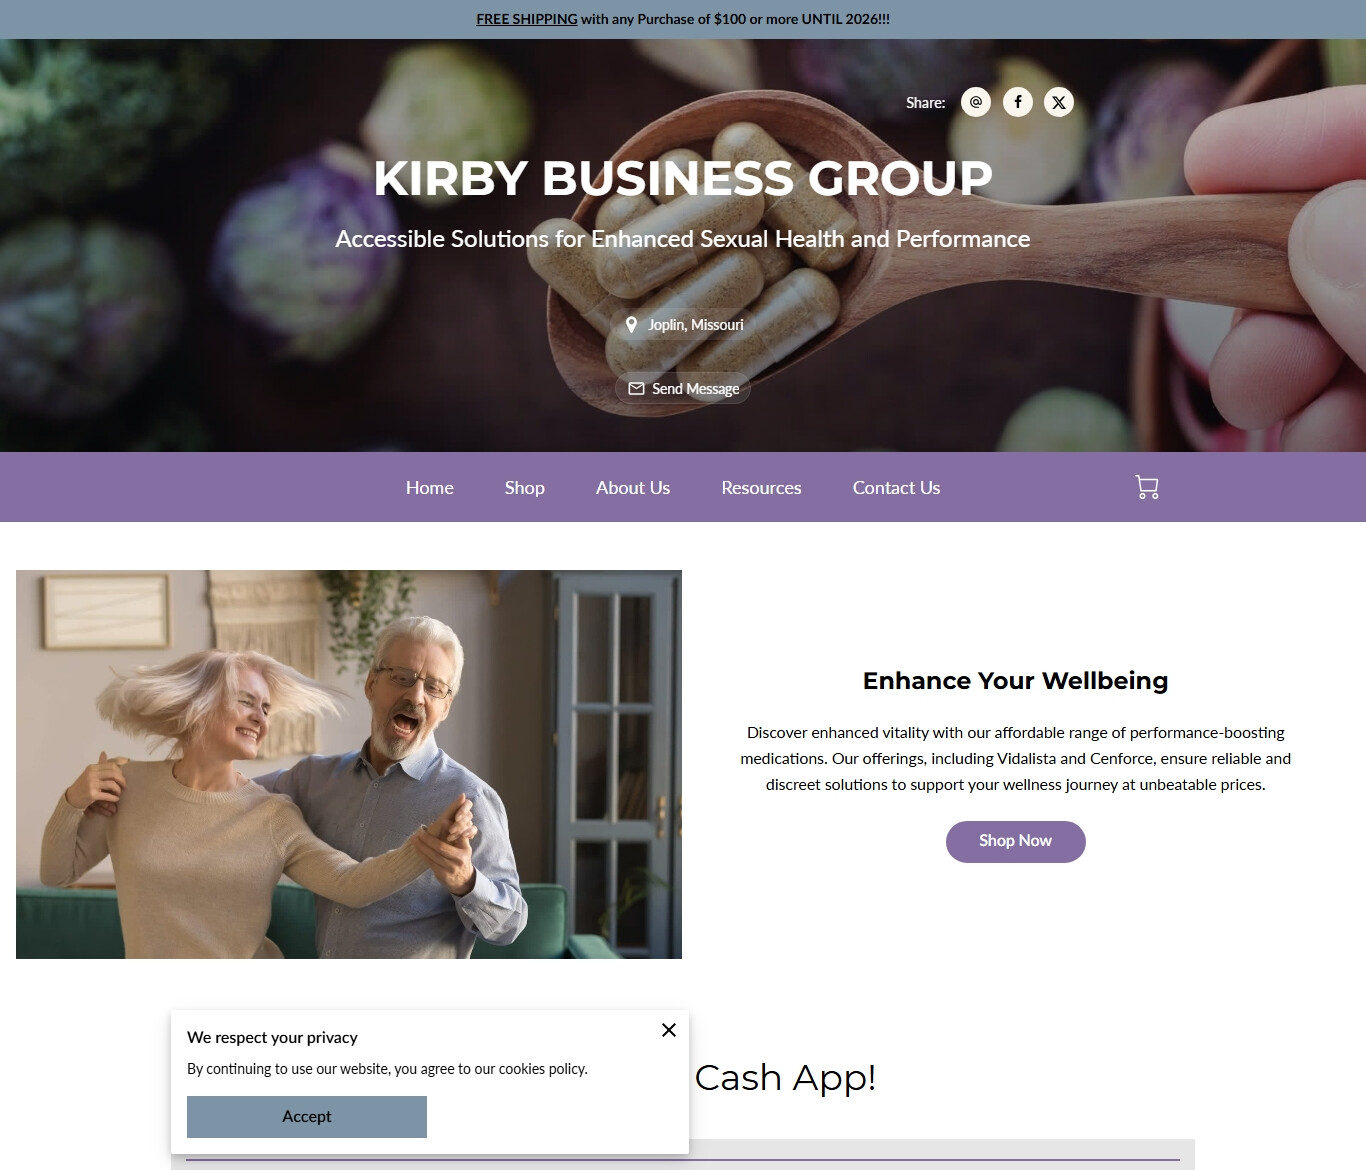Click the dancing couple photo

(349, 764)
